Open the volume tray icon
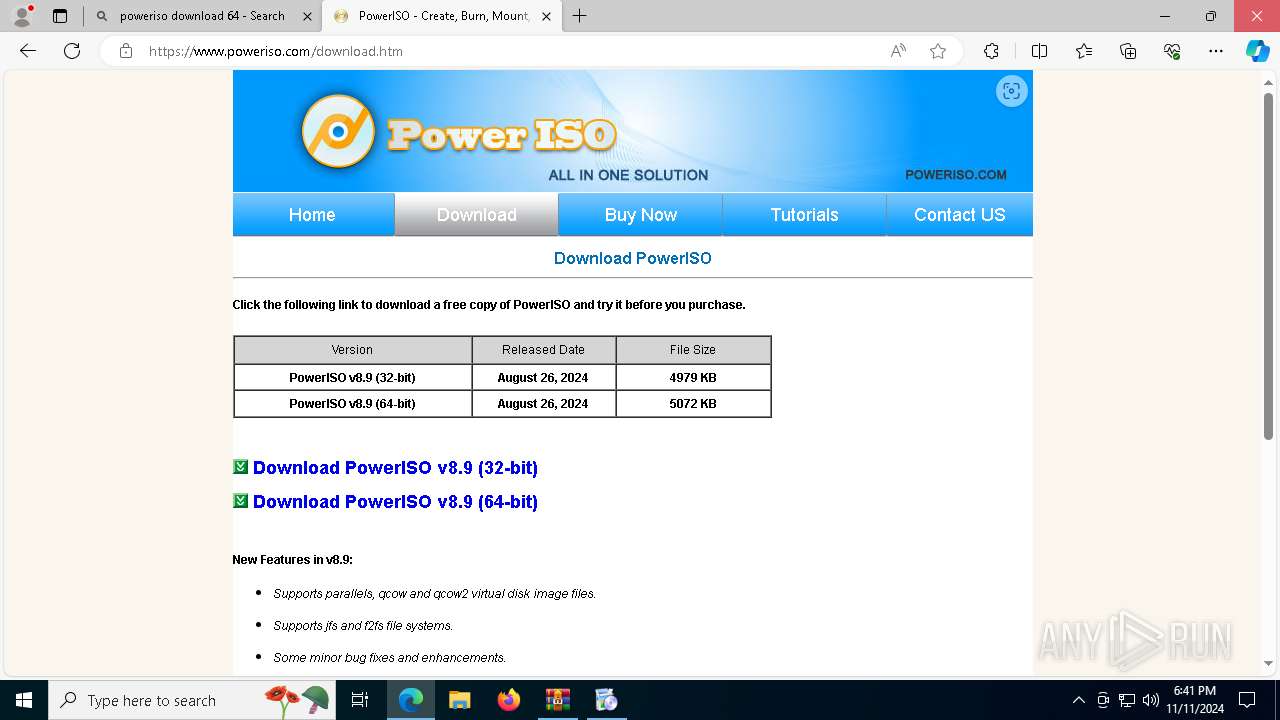1280x720 pixels. click(1150, 700)
